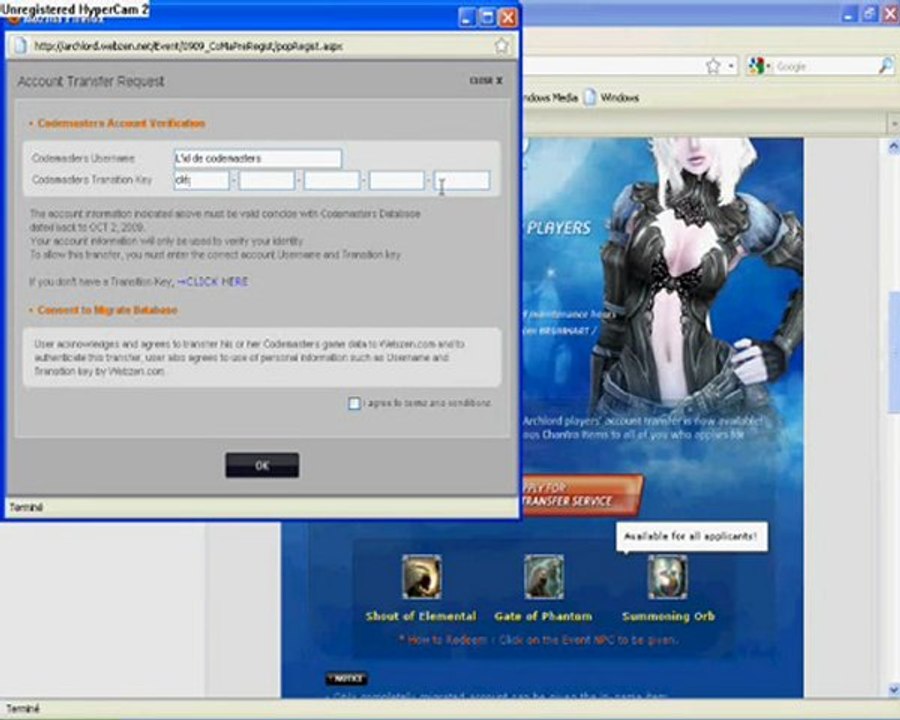This screenshot has width=900, height=720.
Task: Click the bookmark star in main browser window
Action: point(713,66)
